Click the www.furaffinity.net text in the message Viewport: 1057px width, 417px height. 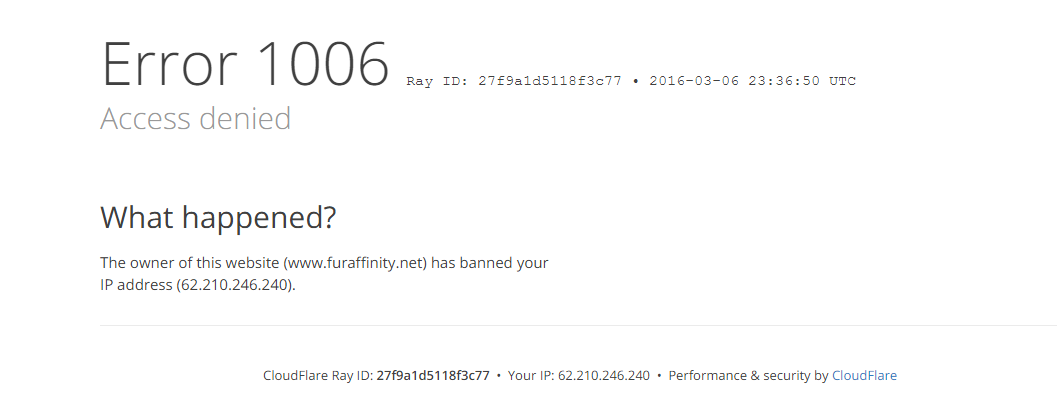(356, 263)
